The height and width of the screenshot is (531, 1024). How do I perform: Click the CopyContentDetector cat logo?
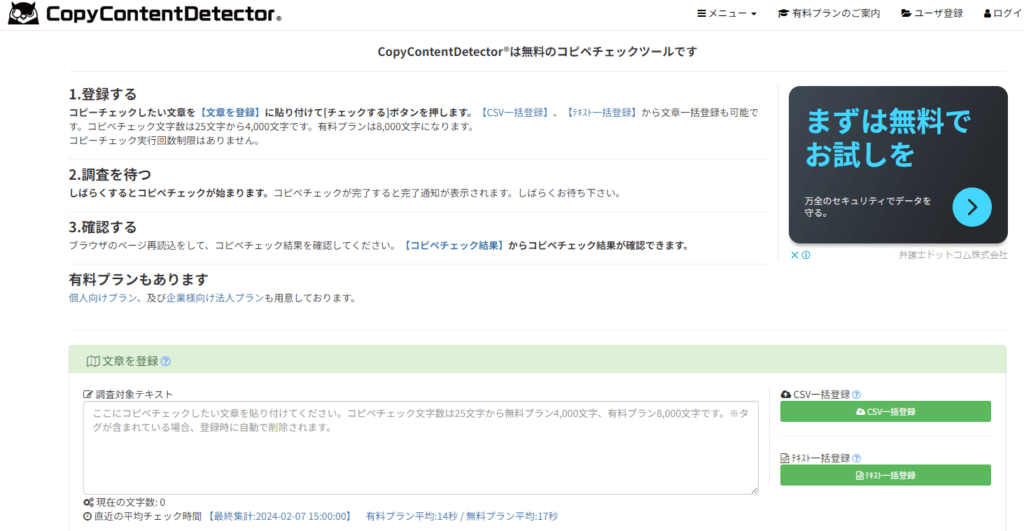tap(24, 14)
